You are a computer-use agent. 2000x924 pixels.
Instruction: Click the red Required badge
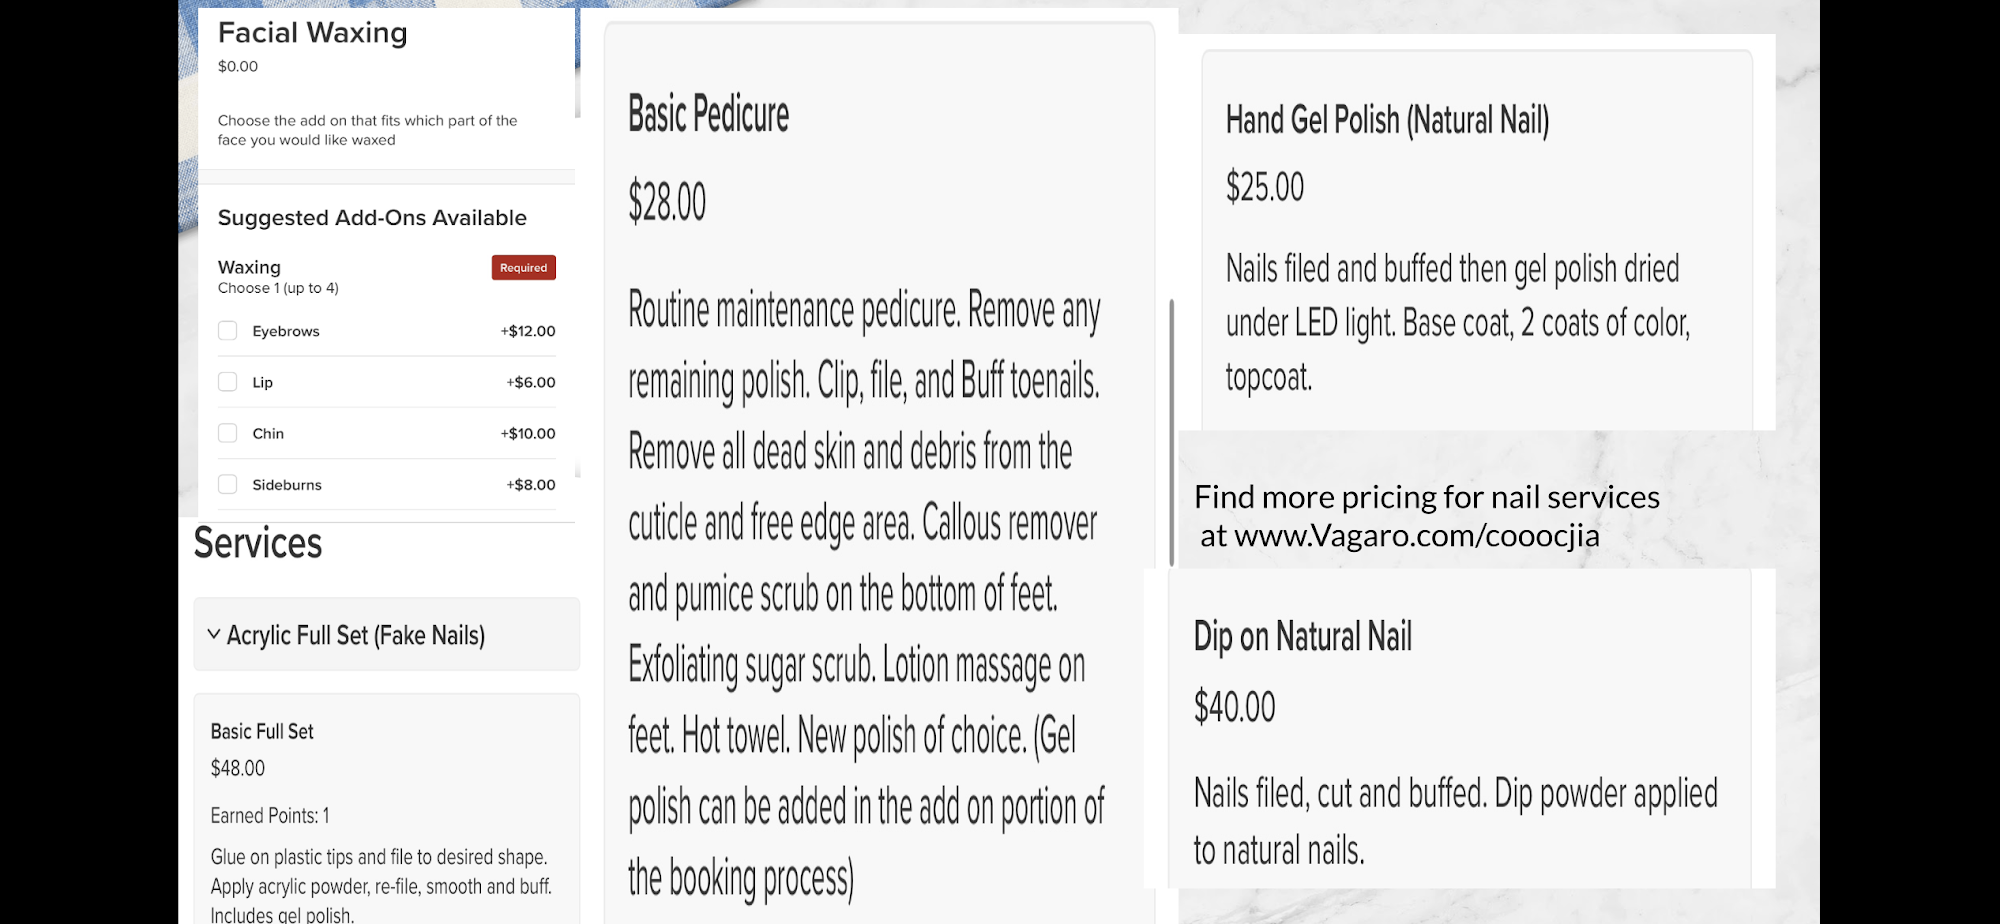pos(523,268)
